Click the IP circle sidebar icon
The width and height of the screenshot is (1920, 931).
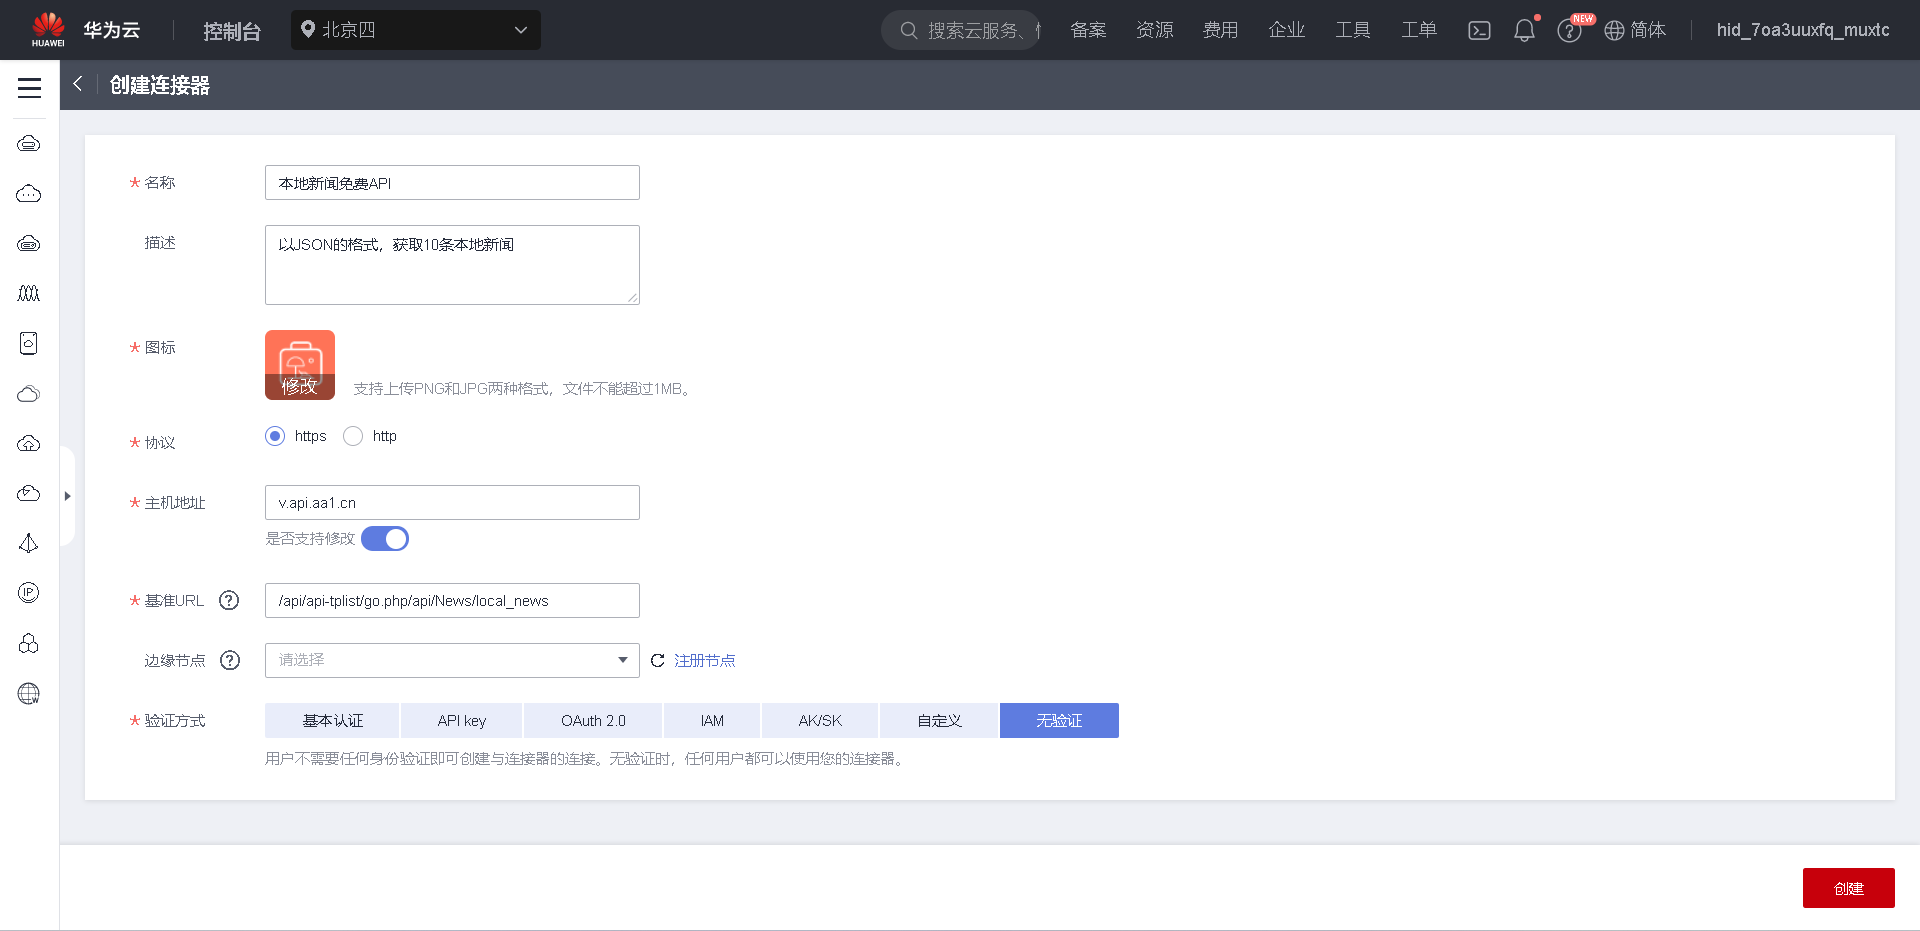(29, 593)
